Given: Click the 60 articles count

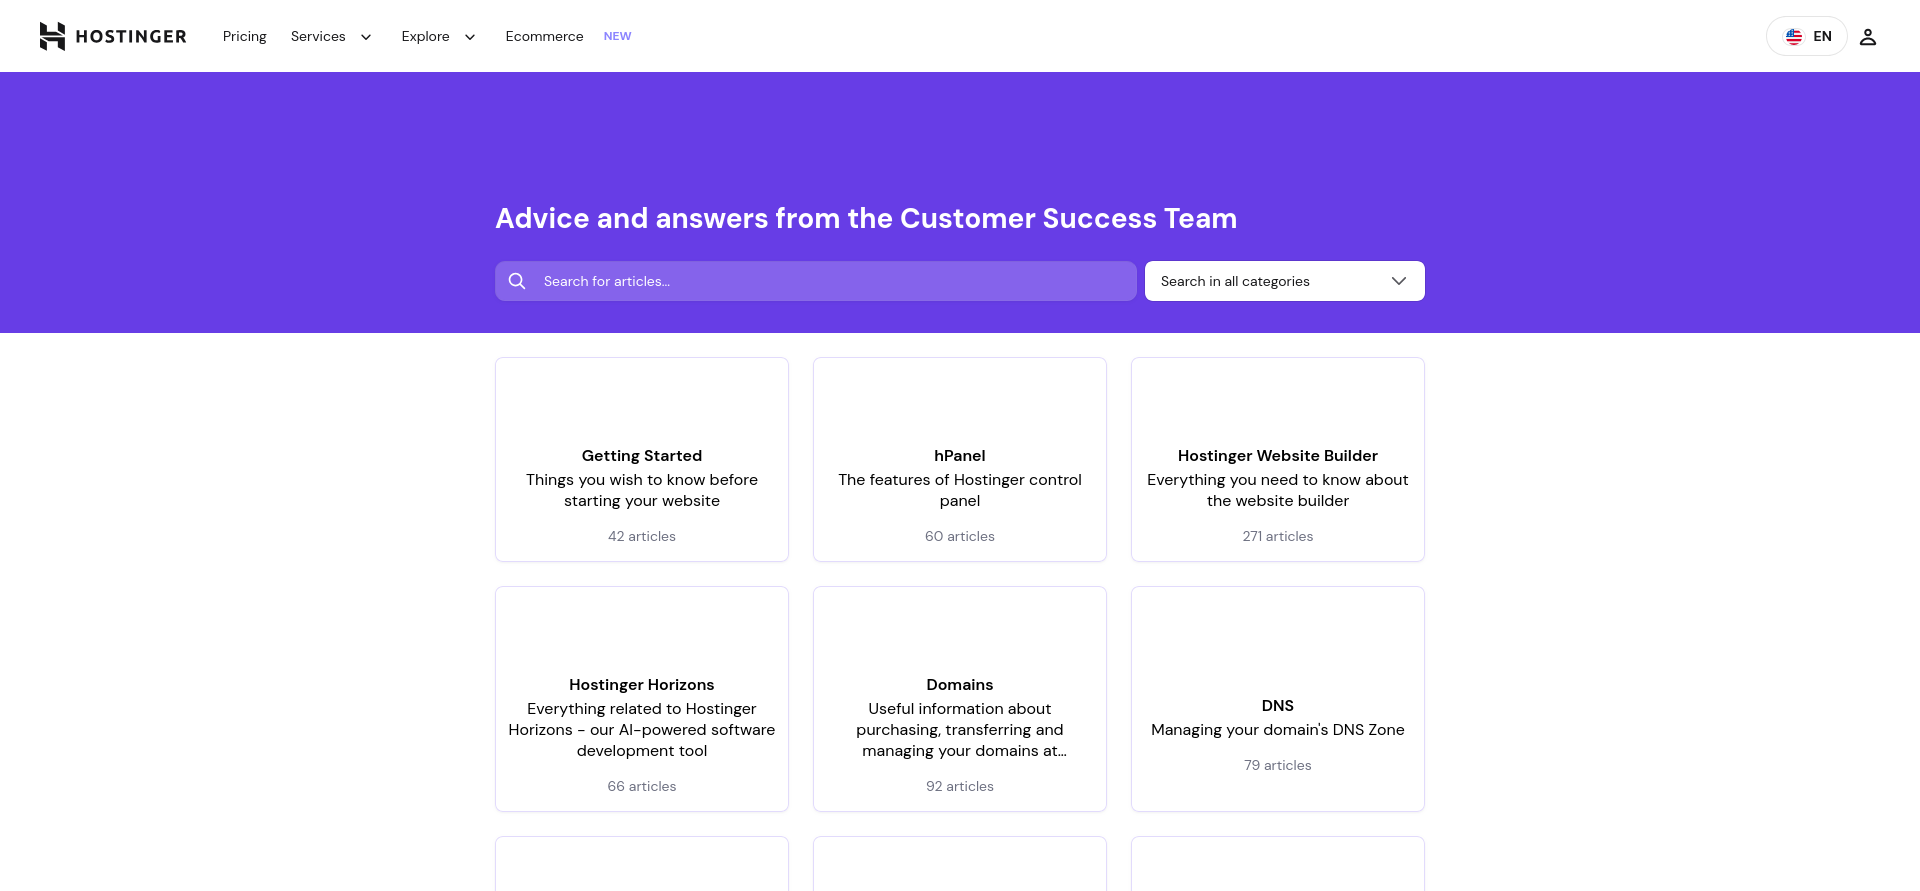Looking at the screenshot, I should [x=960, y=536].
